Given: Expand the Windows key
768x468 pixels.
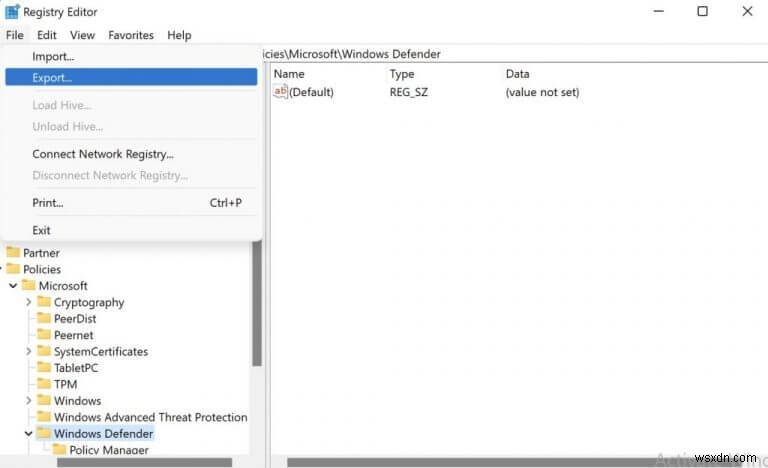Looking at the screenshot, I should click(x=28, y=401).
